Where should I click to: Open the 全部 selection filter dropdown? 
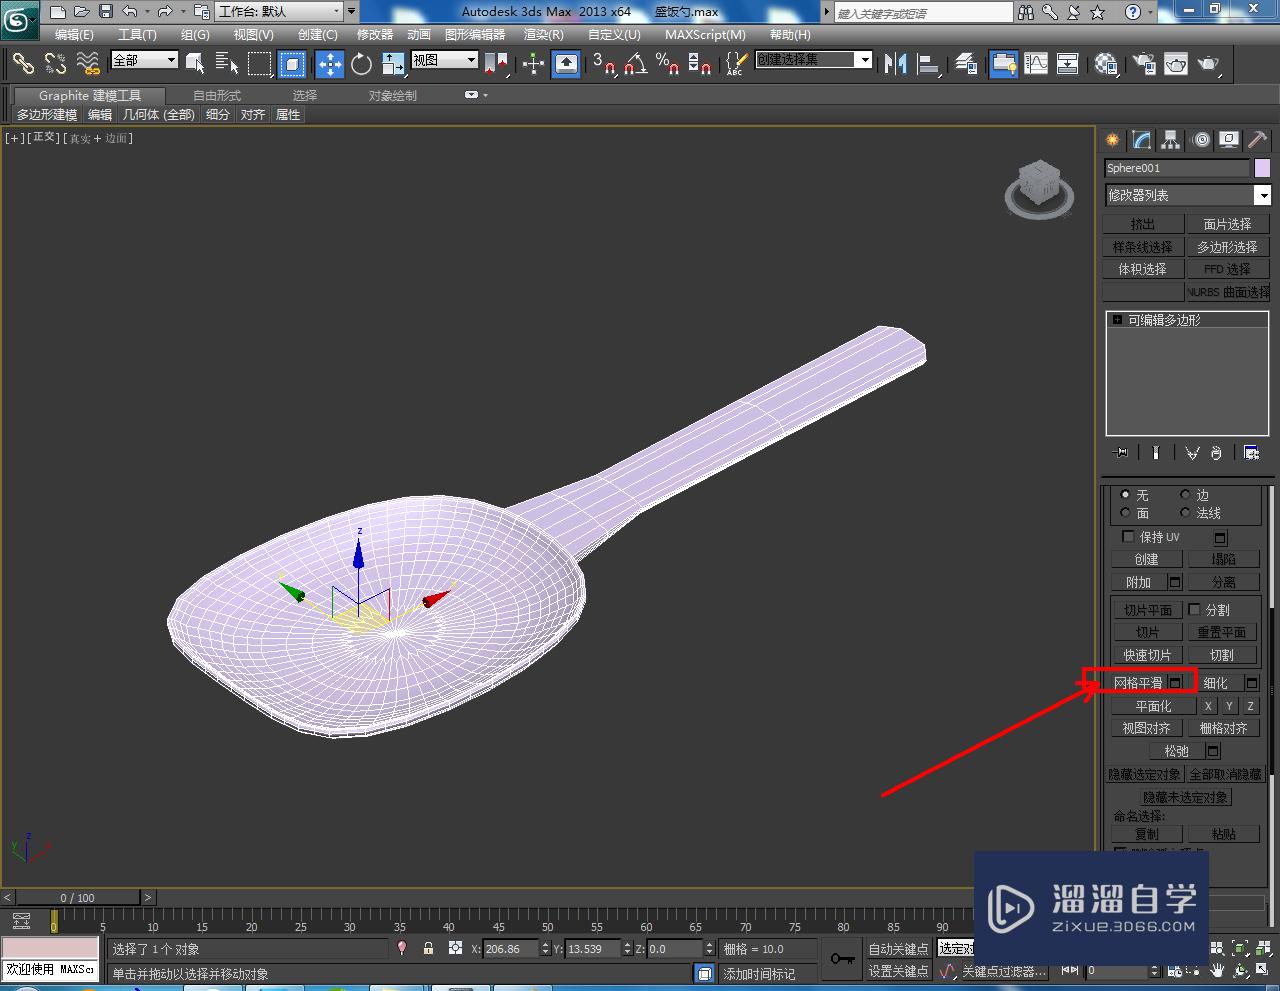[144, 60]
